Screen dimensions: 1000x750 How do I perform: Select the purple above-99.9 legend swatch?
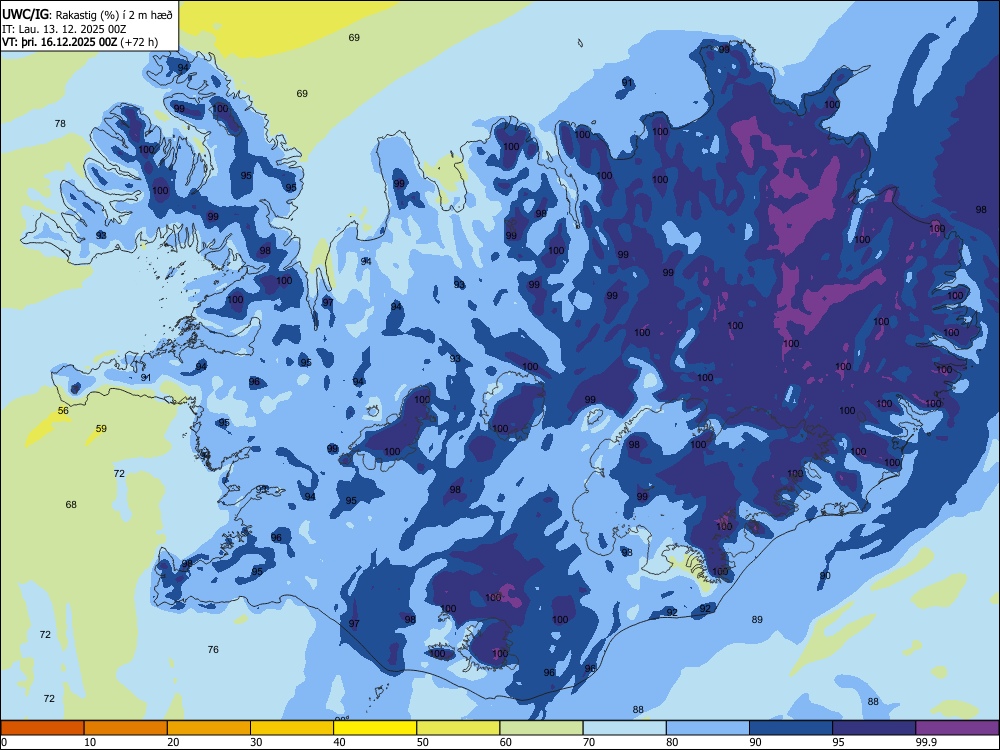(x=957, y=728)
